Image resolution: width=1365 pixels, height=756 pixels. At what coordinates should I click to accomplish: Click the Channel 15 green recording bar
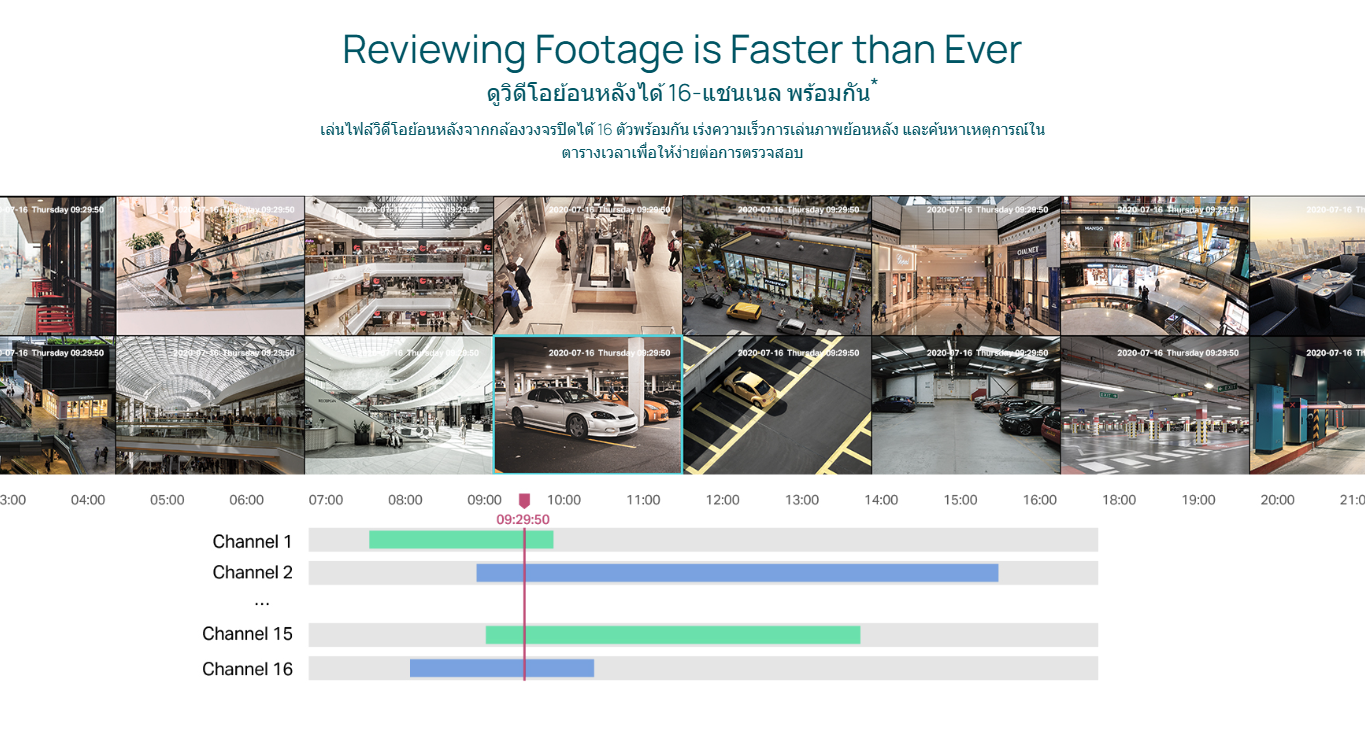[x=673, y=635]
